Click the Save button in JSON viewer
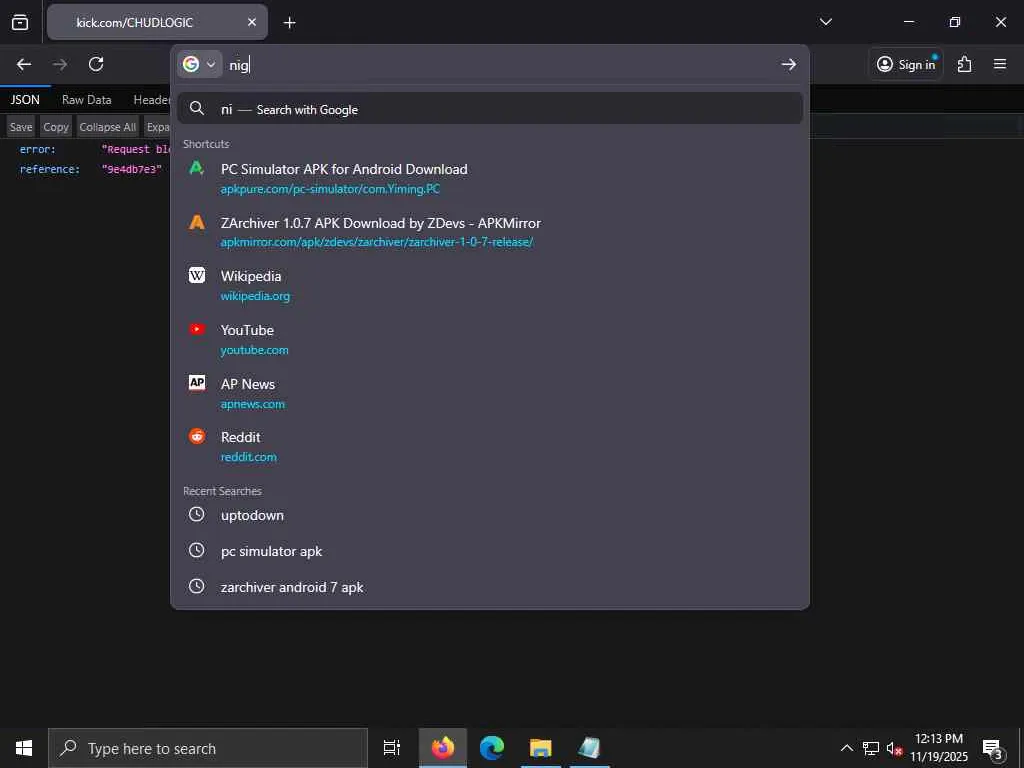The width and height of the screenshot is (1024, 768). pos(21,127)
